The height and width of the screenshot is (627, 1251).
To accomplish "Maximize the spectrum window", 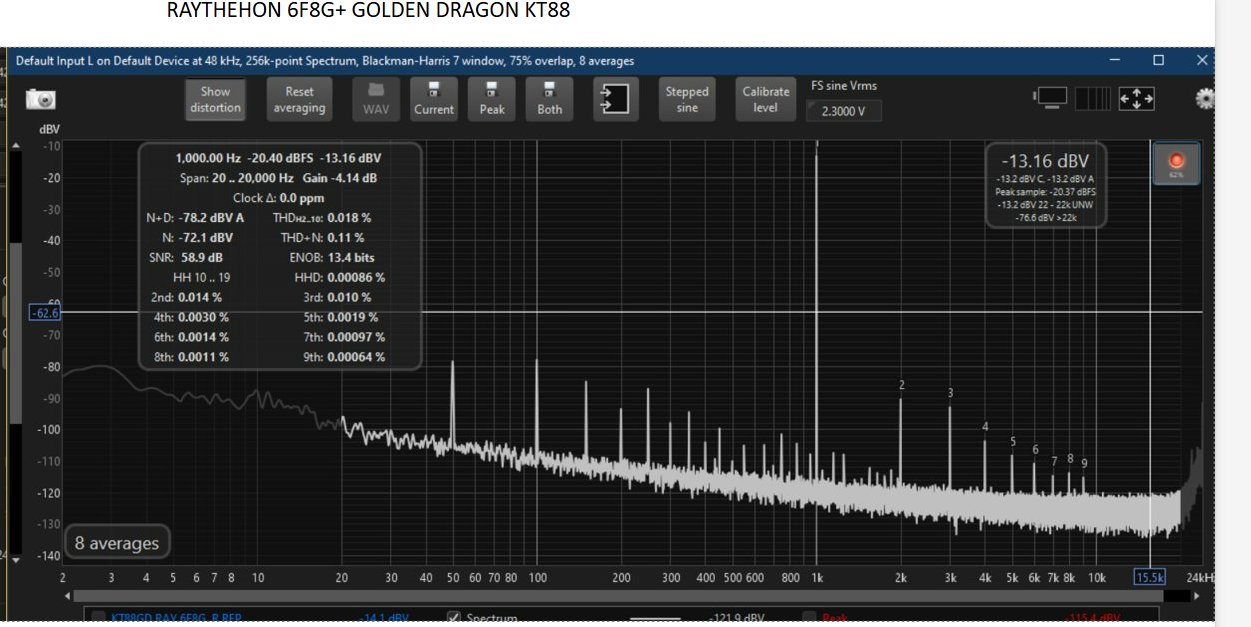I will (x=1158, y=60).
